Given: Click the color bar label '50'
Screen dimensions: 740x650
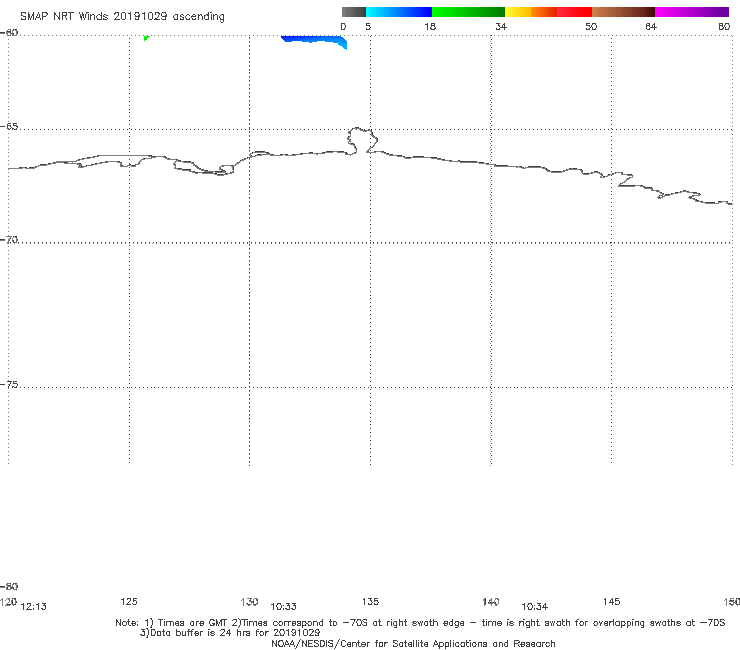Looking at the screenshot, I should (591, 26).
